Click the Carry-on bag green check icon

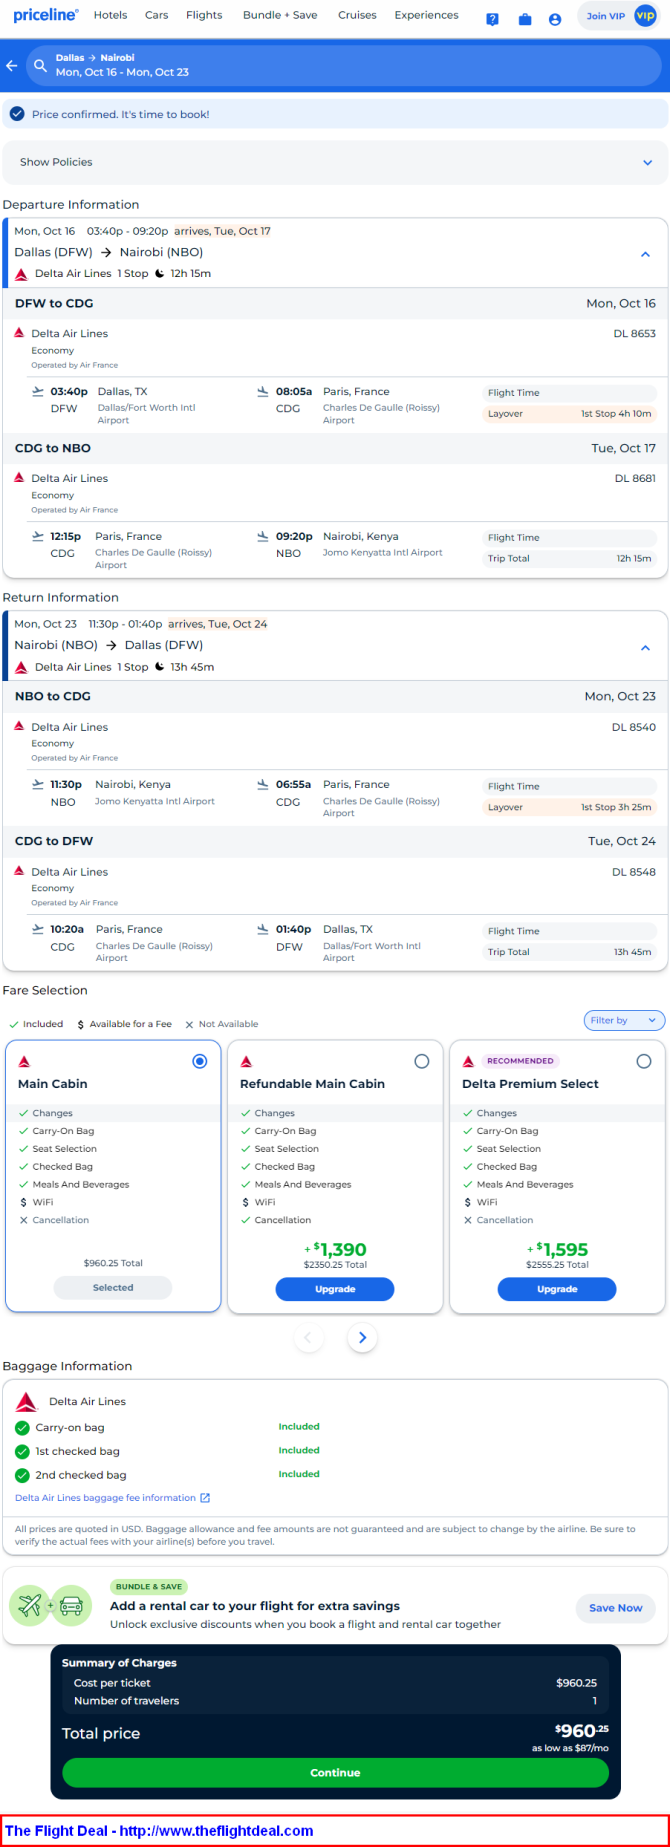22,1428
